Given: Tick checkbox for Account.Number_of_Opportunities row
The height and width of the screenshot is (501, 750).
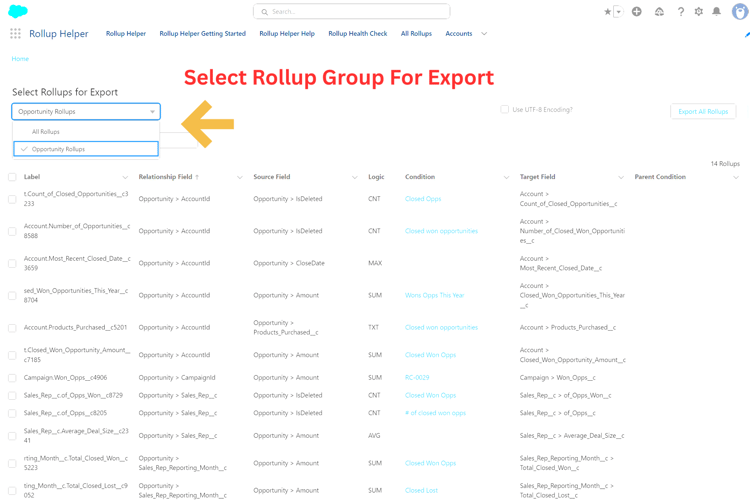Looking at the screenshot, I should pos(12,231).
